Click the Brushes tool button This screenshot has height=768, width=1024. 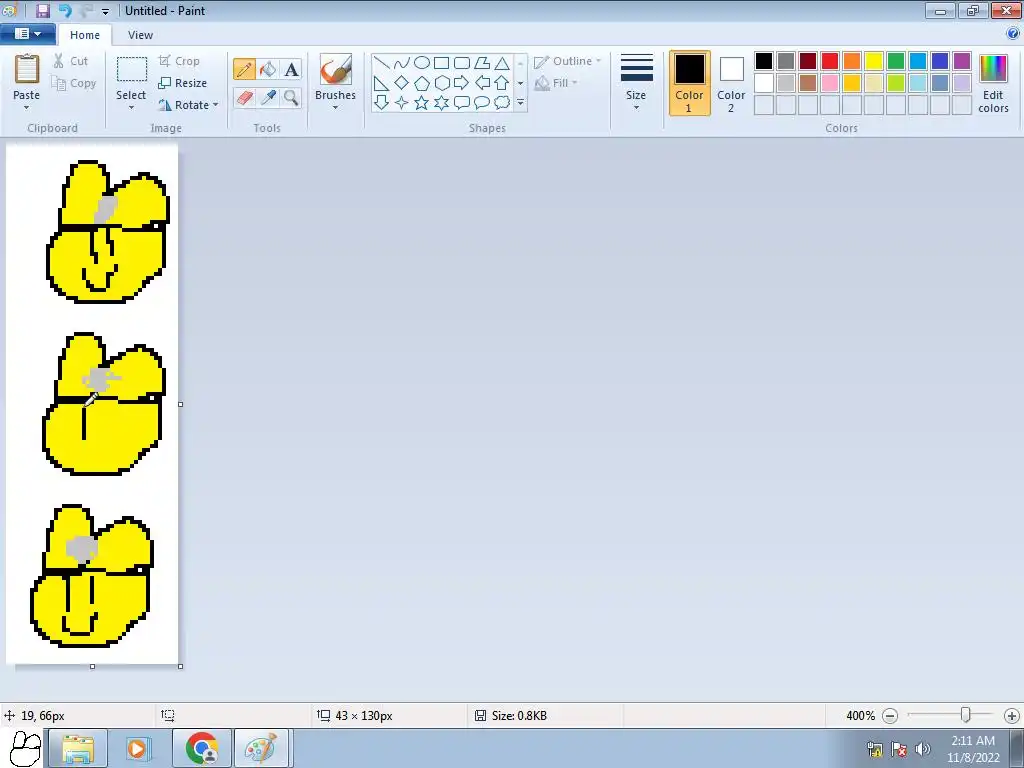coord(335,77)
